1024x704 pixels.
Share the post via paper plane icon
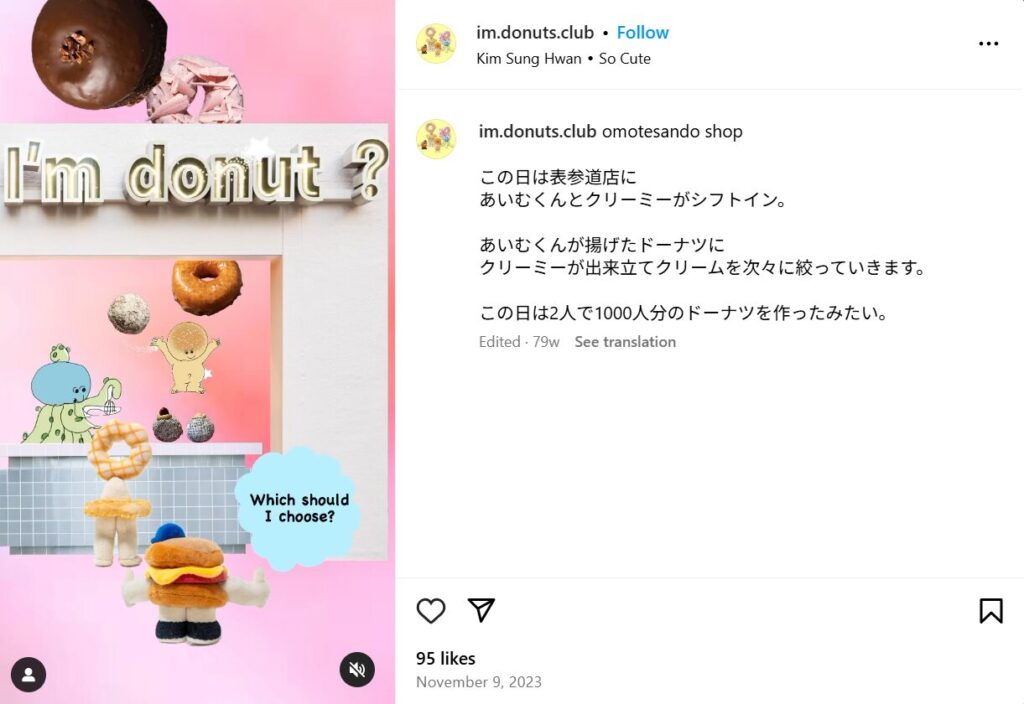tap(481, 610)
